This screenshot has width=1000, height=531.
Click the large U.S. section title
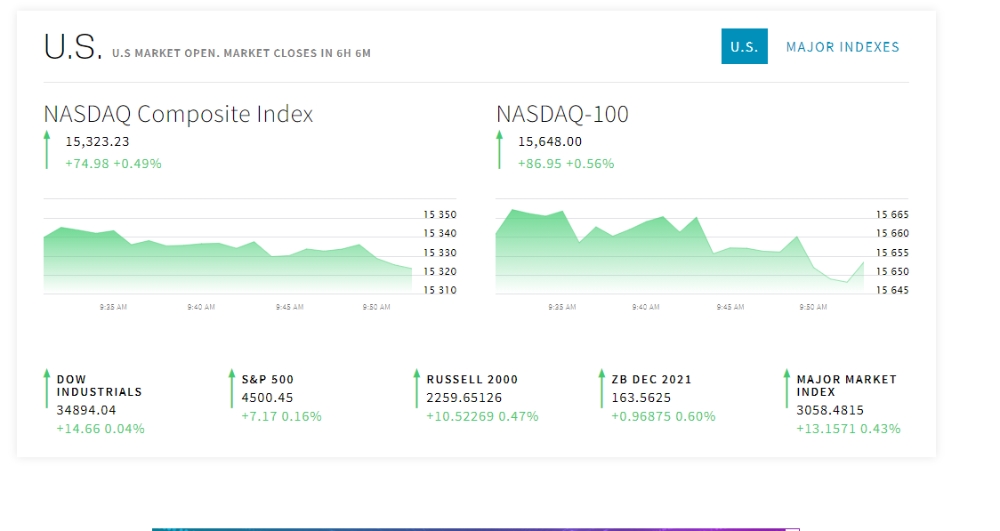pyautogui.click(x=72, y=47)
